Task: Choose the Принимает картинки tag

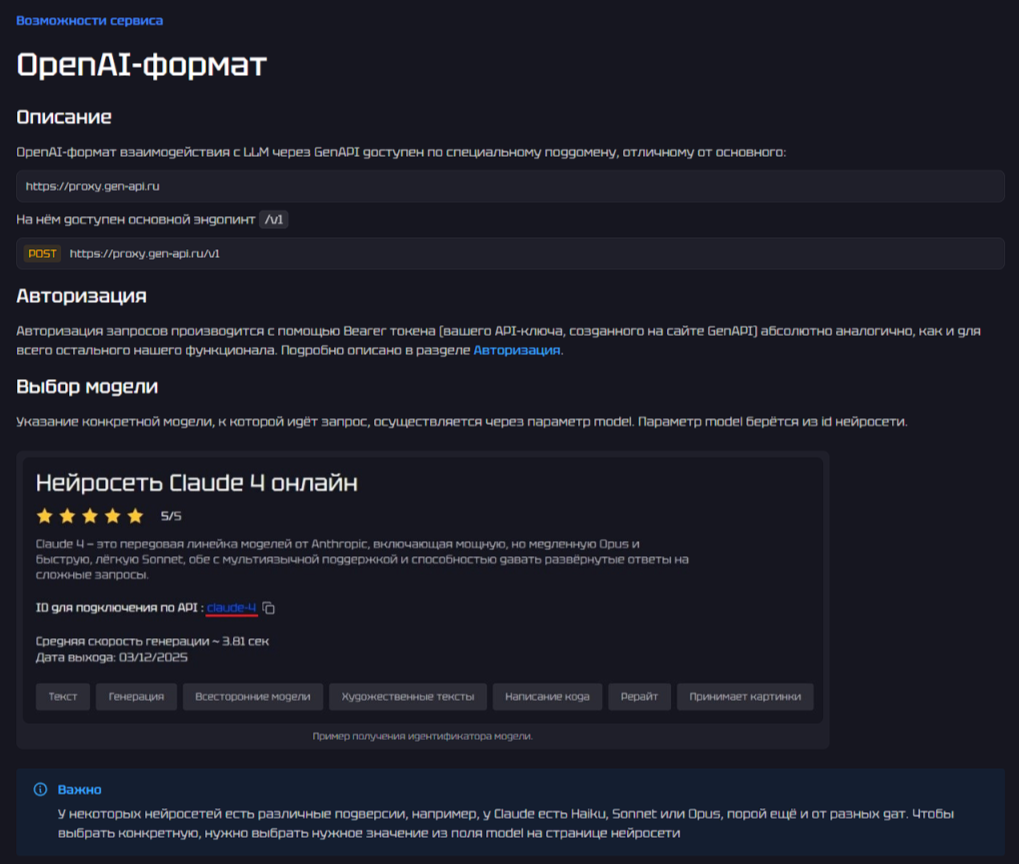Action: pos(745,697)
